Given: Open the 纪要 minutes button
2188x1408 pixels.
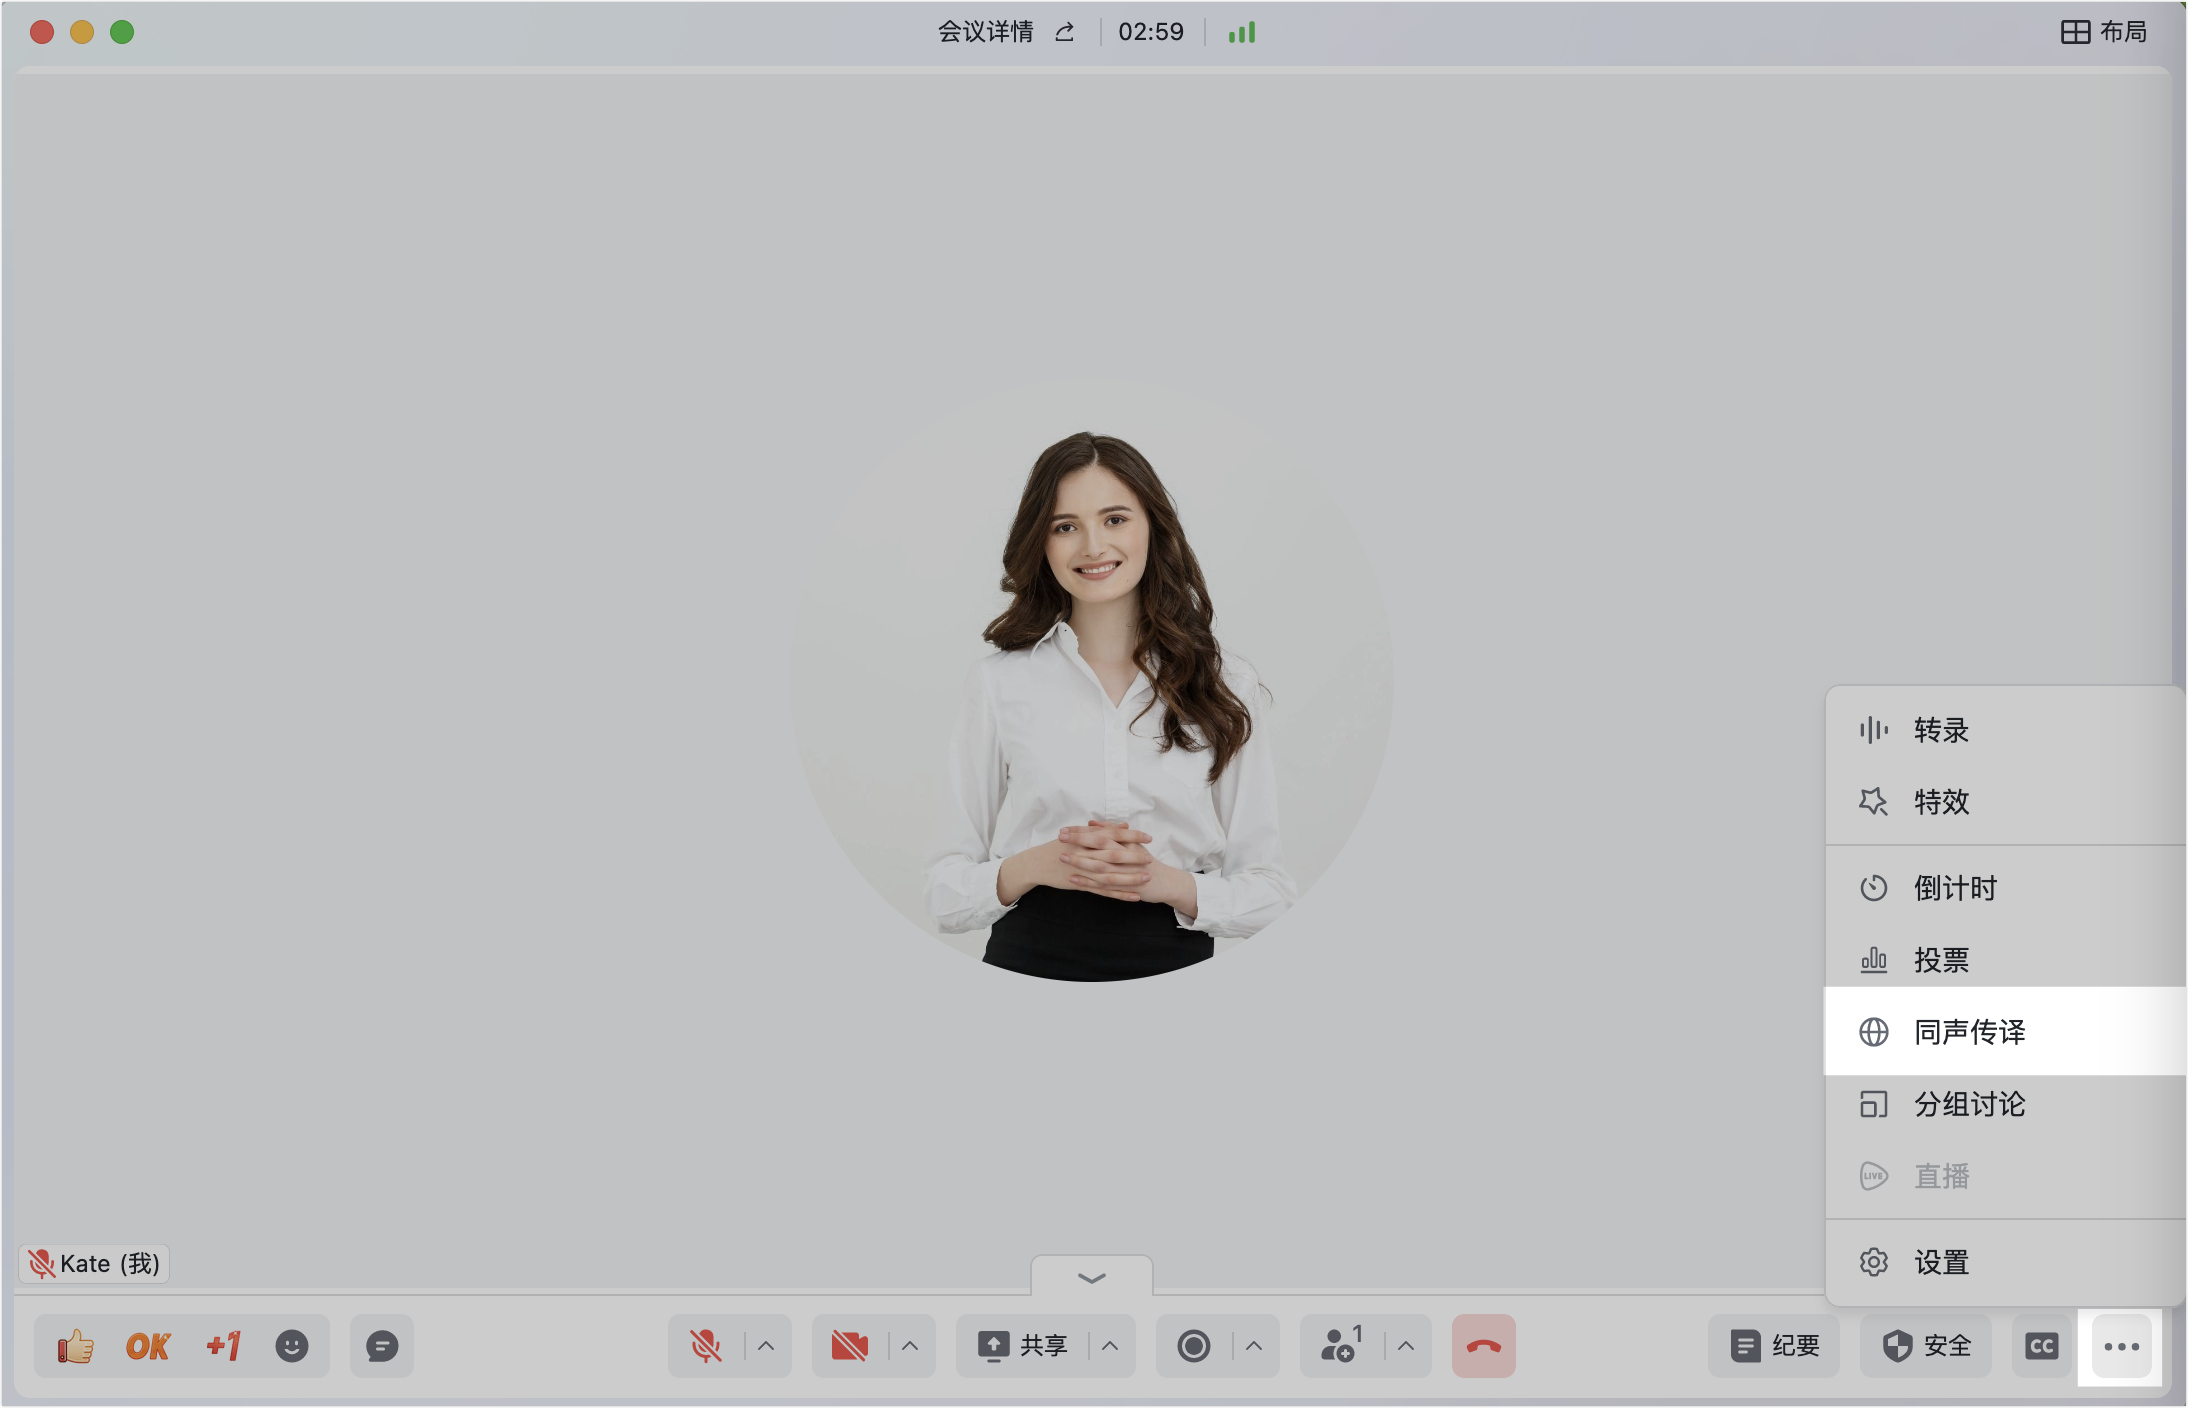Looking at the screenshot, I should (1775, 1346).
